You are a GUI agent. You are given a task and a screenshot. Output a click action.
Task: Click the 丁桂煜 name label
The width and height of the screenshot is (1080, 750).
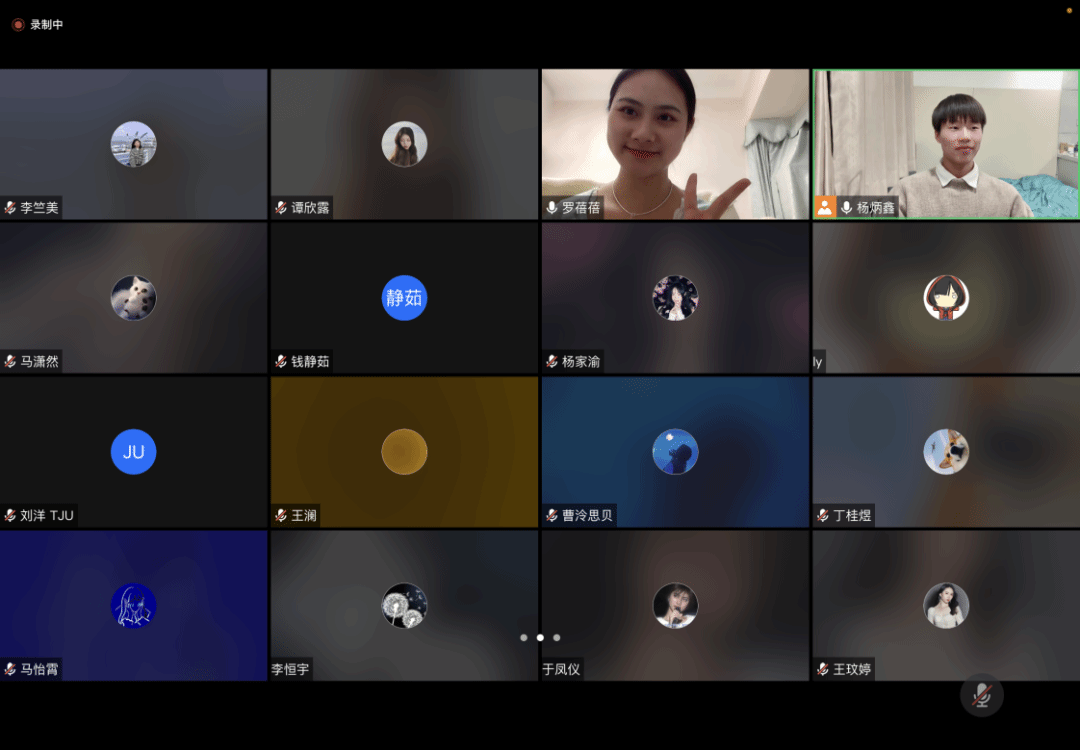coord(852,516)
